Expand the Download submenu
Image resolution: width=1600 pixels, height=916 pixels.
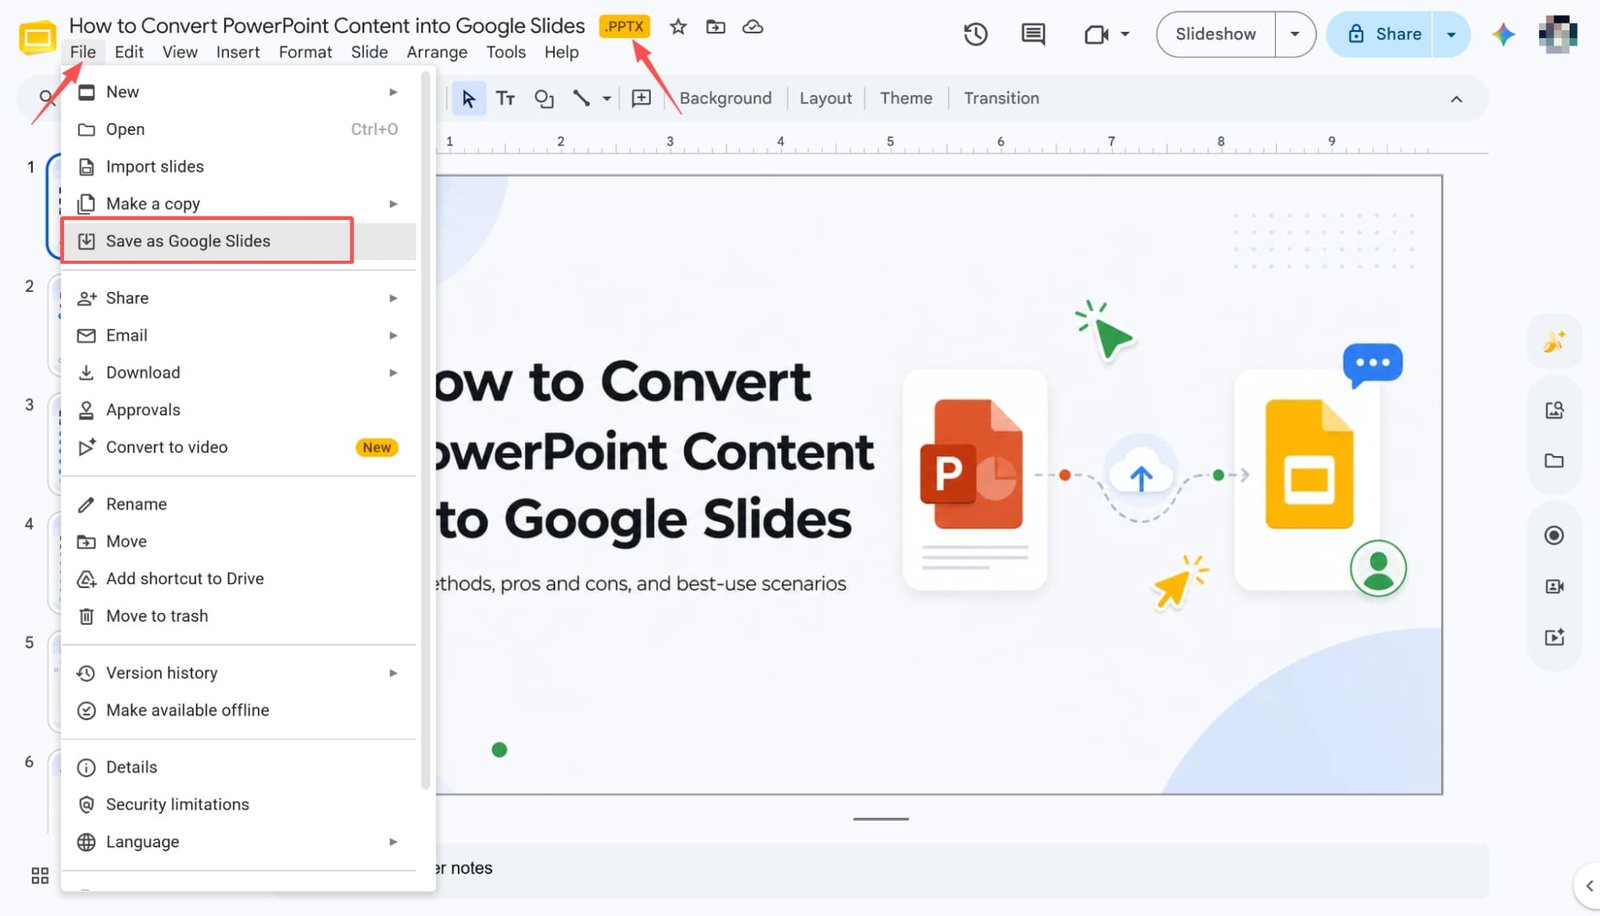tap(393, 373)
